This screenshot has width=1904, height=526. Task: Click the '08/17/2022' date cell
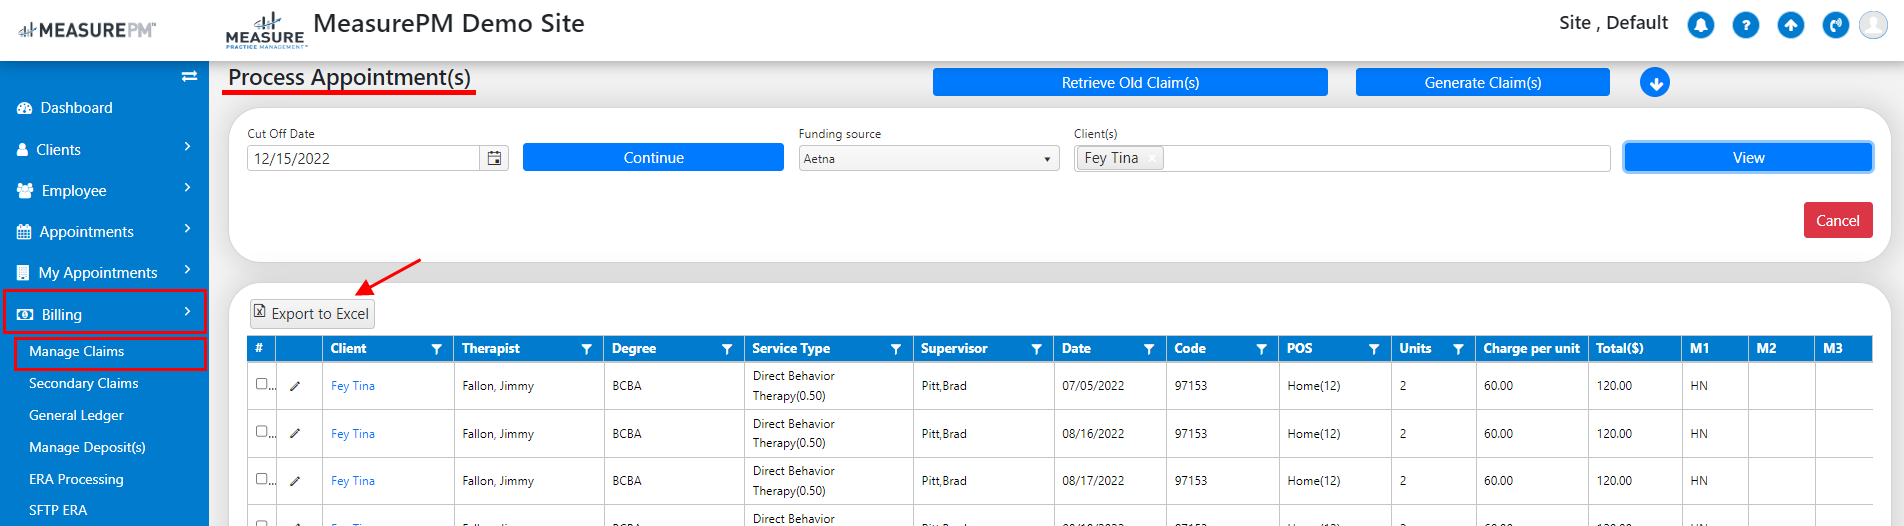point(1093,481)
